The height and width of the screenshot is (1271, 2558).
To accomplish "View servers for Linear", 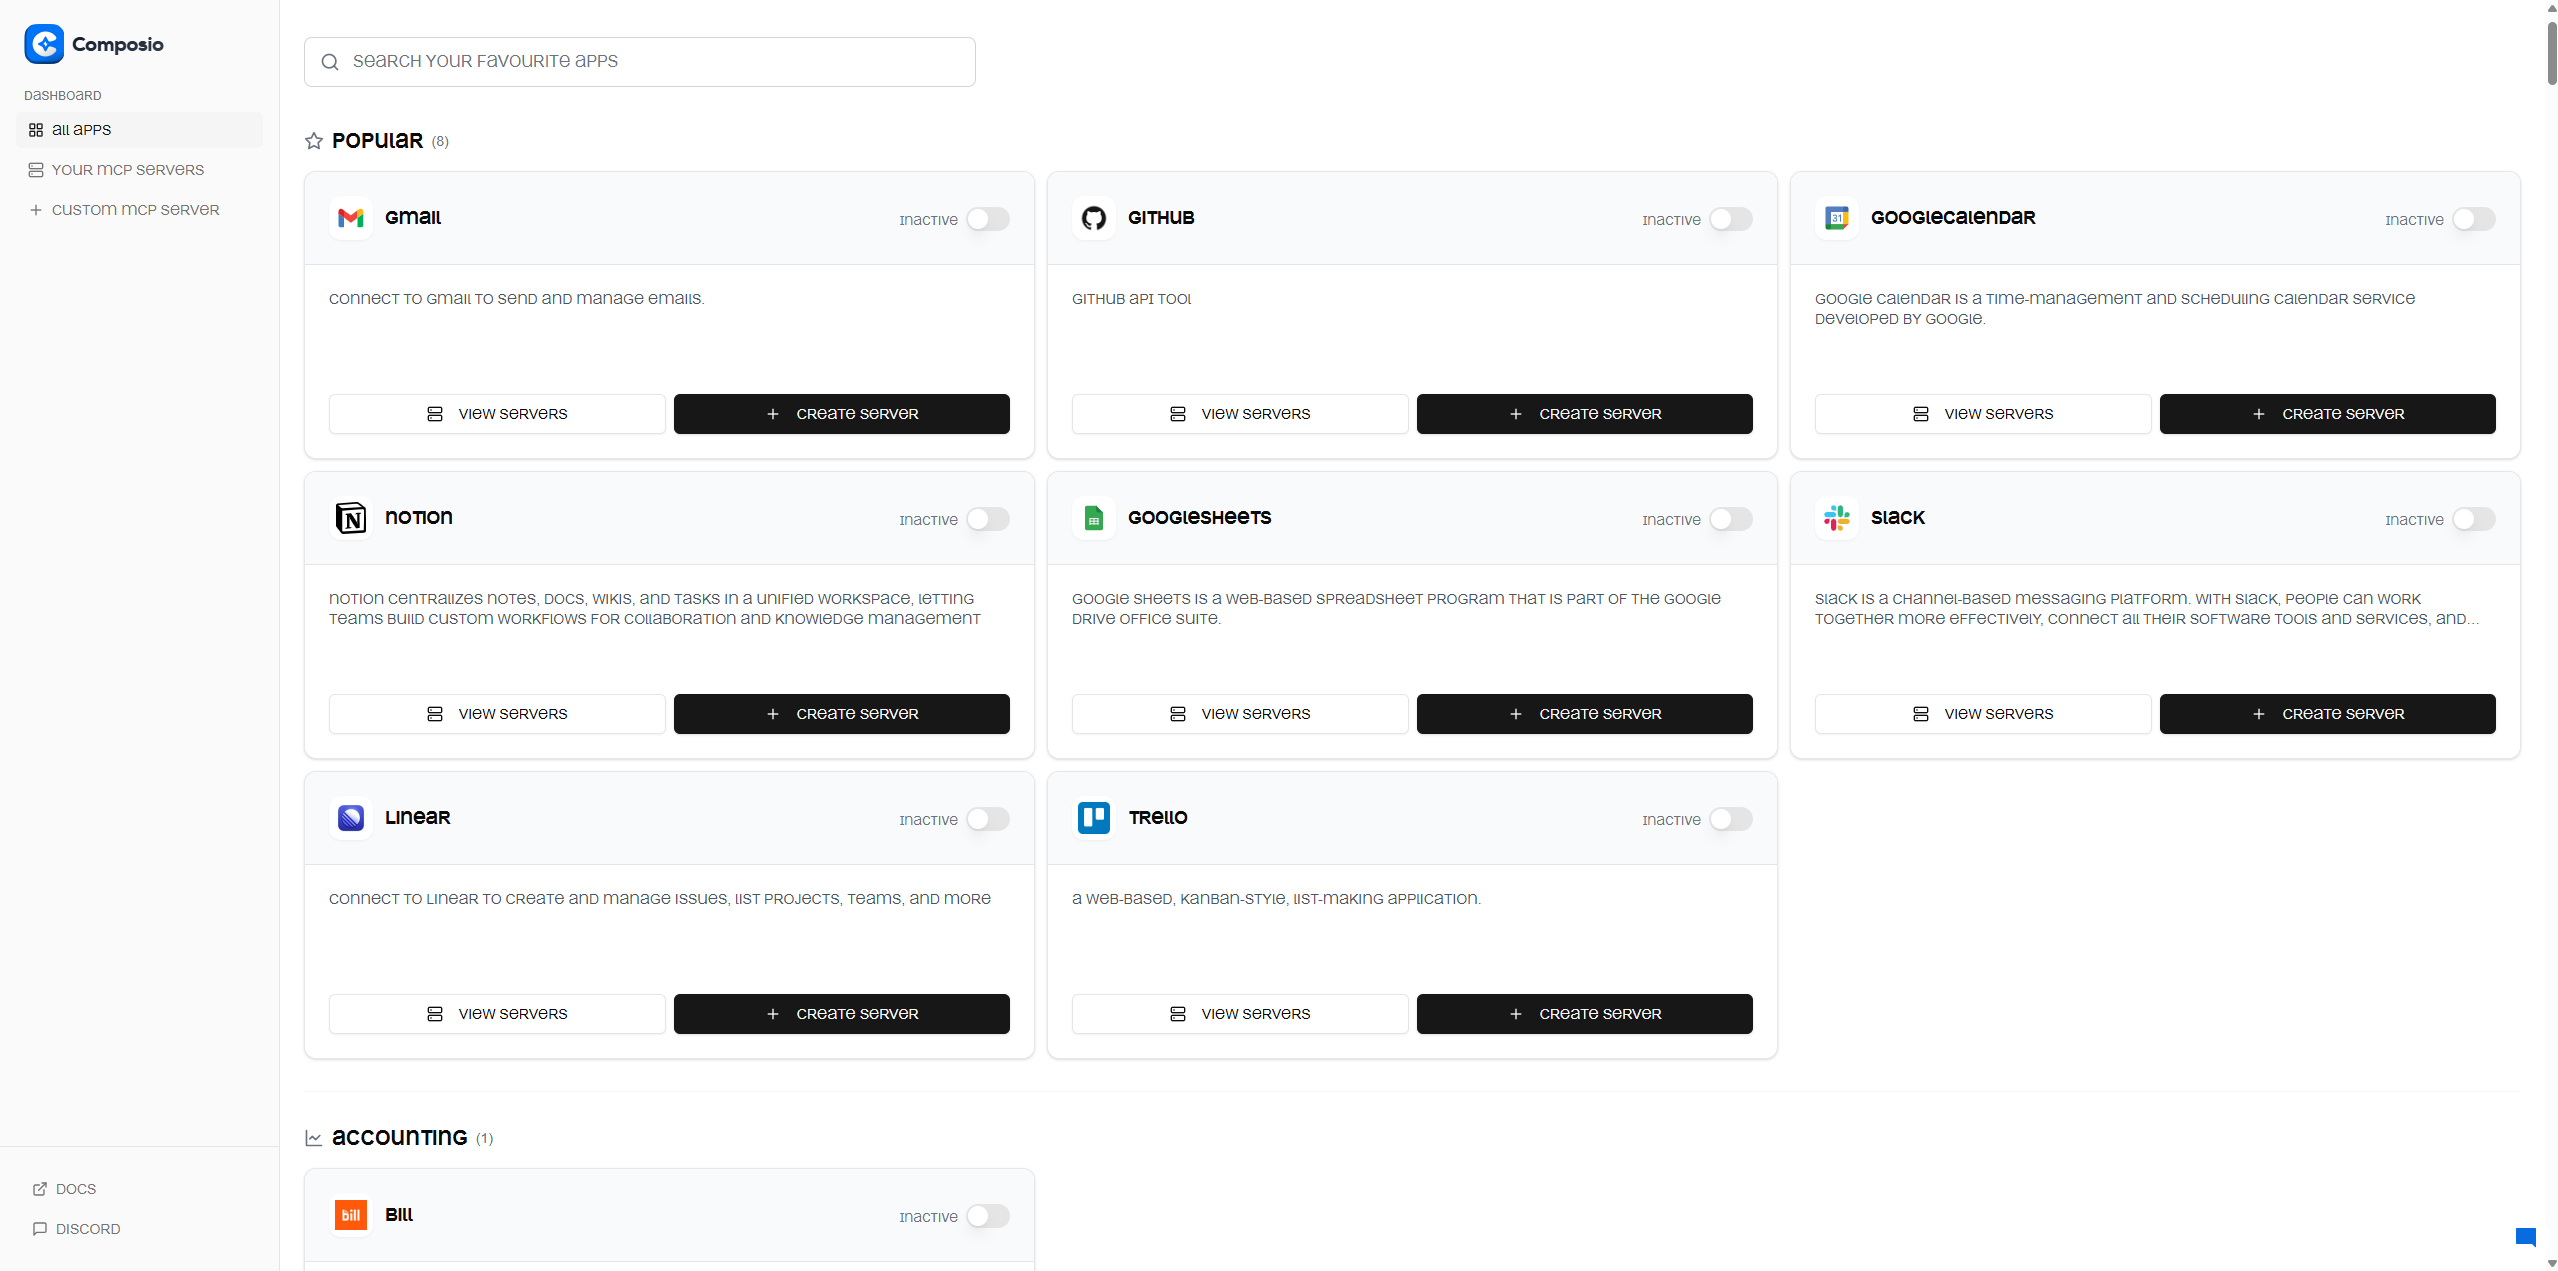I will pos(497,1014).
